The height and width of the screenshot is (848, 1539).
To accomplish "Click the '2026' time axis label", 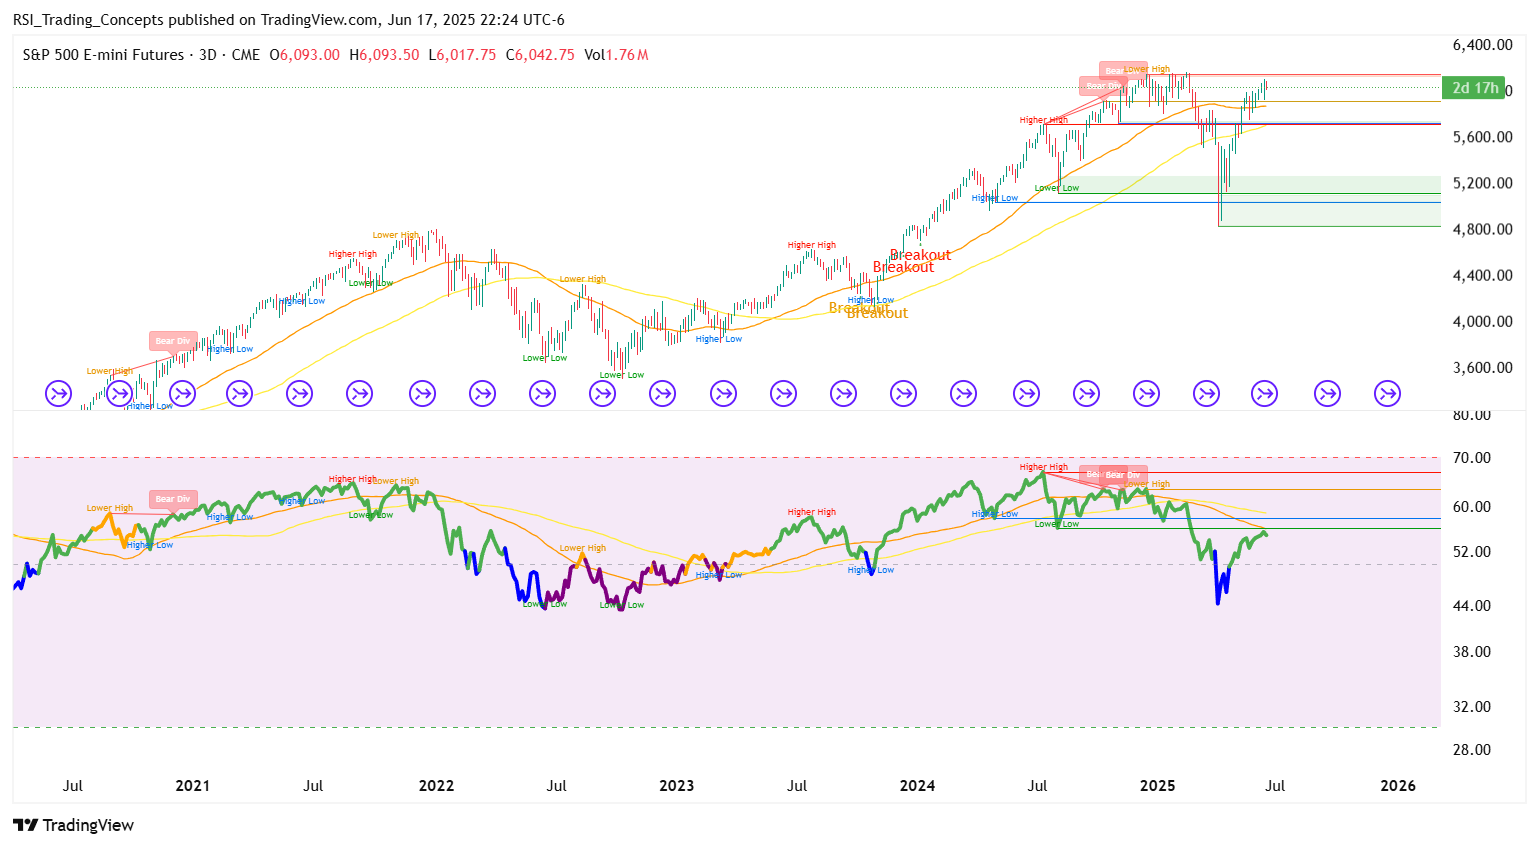I will click(x=1398, y=786).
